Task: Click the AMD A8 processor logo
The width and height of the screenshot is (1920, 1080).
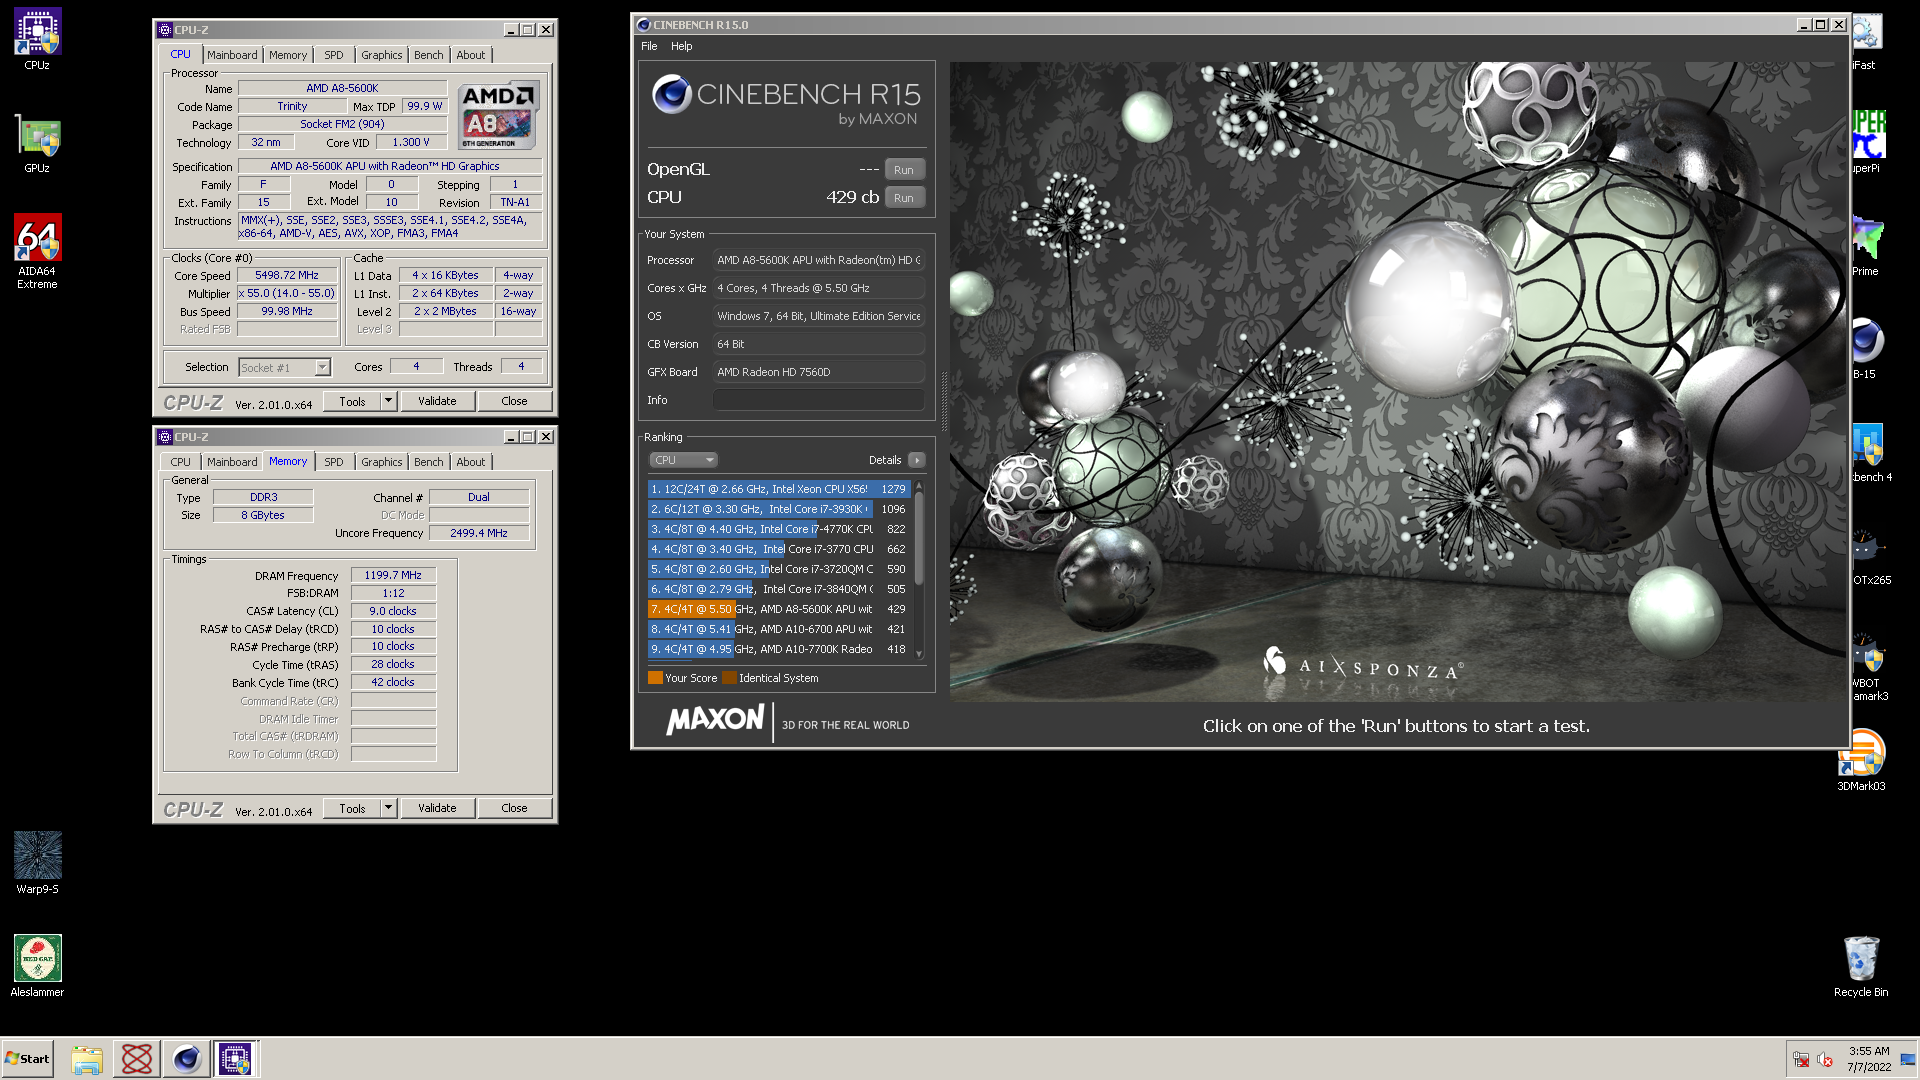Action: coord(499,116)
